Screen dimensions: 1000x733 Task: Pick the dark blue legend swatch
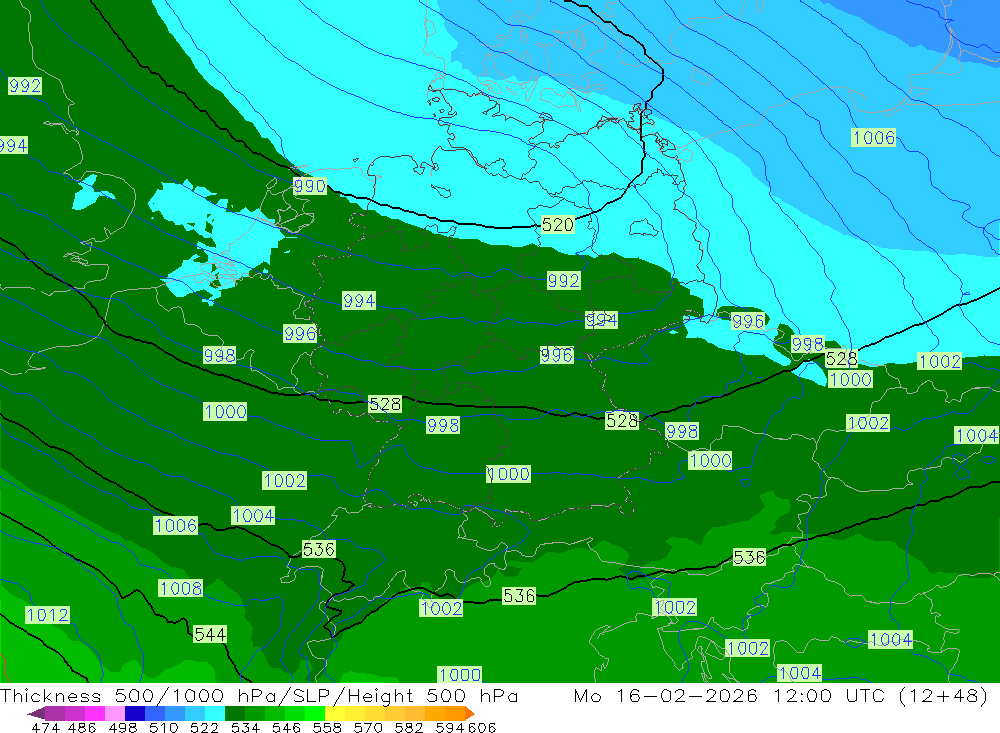click(x=135, y=713)
